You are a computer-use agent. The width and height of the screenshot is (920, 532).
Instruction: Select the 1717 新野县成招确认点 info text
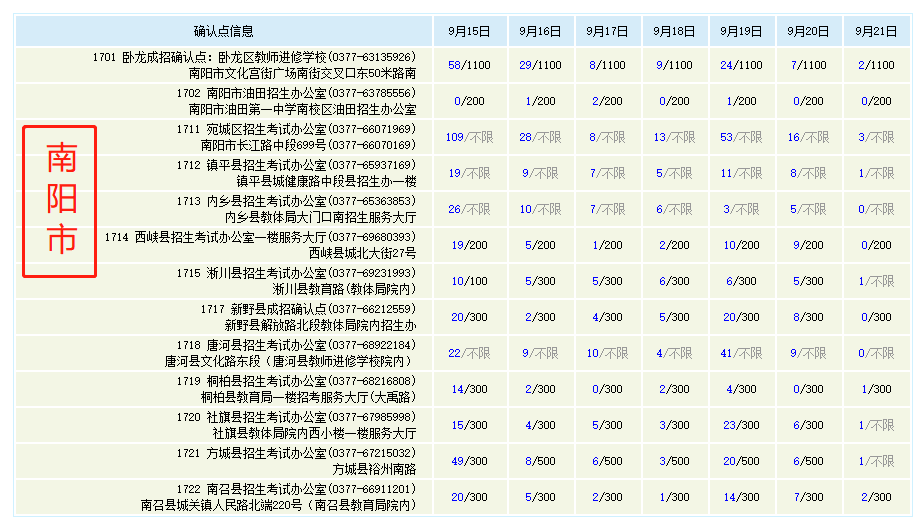coord(309,317)
